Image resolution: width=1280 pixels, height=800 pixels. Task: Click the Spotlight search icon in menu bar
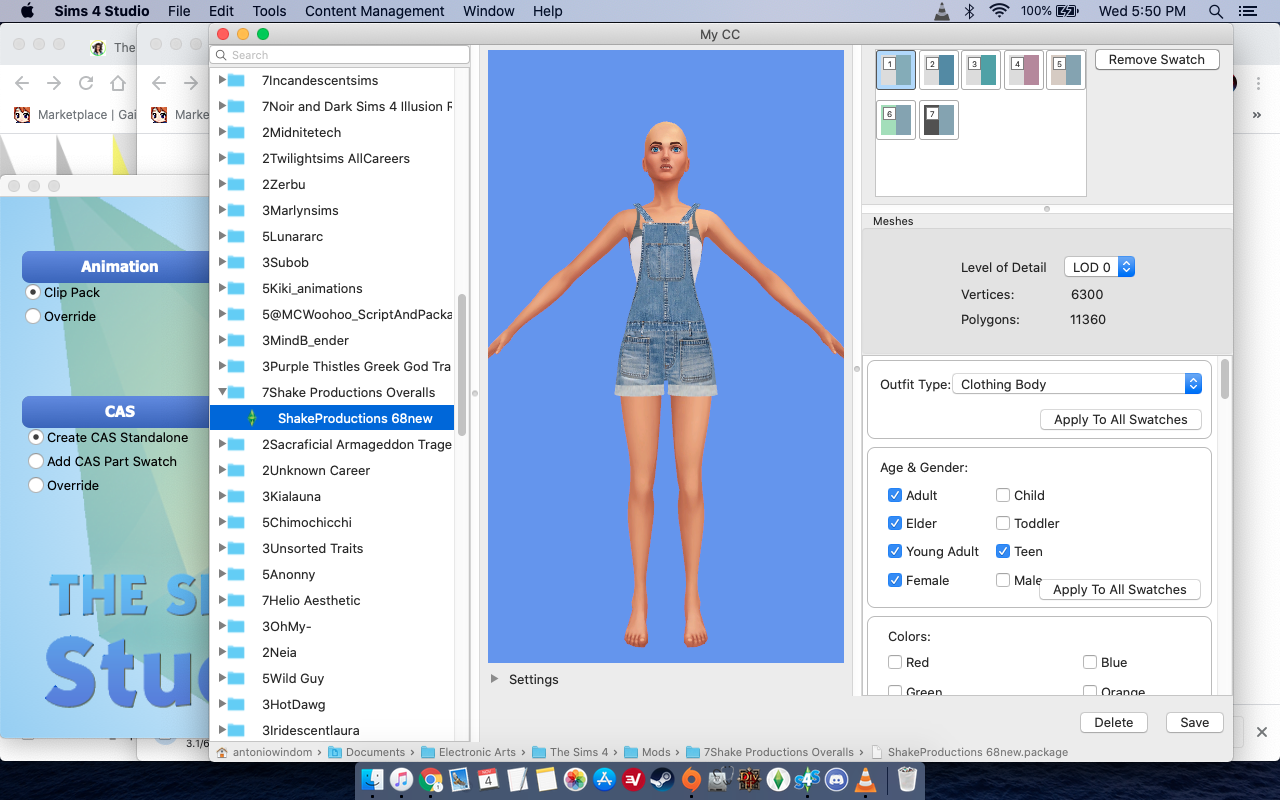[x=1216, y=11]
